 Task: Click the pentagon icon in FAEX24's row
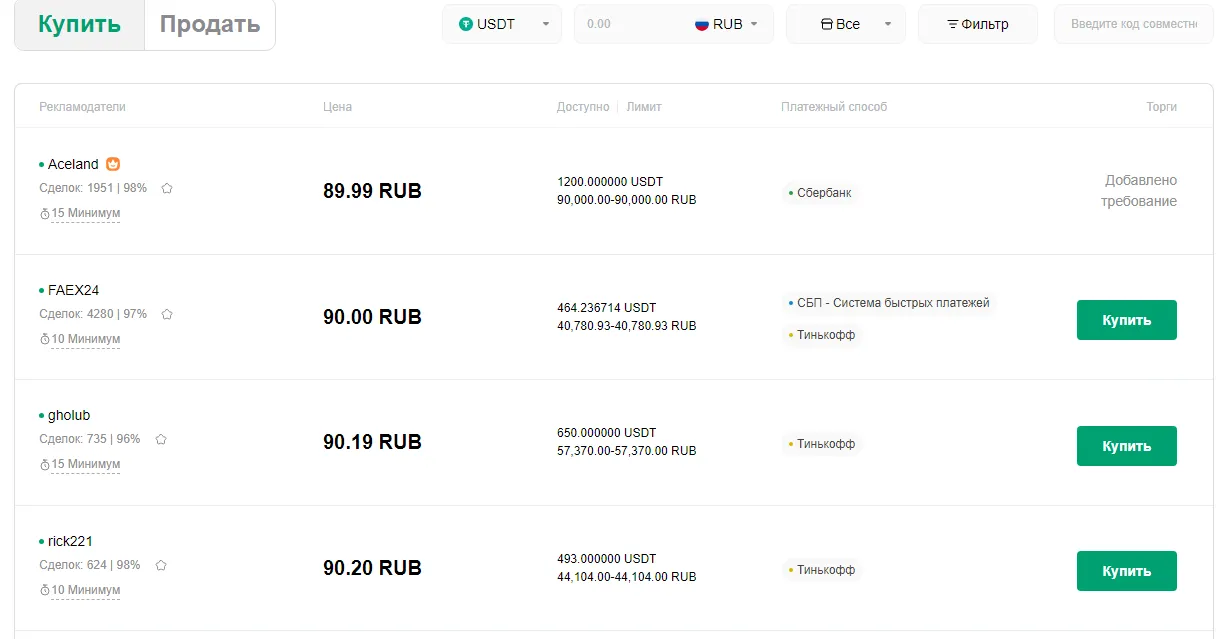pos(167,314)
